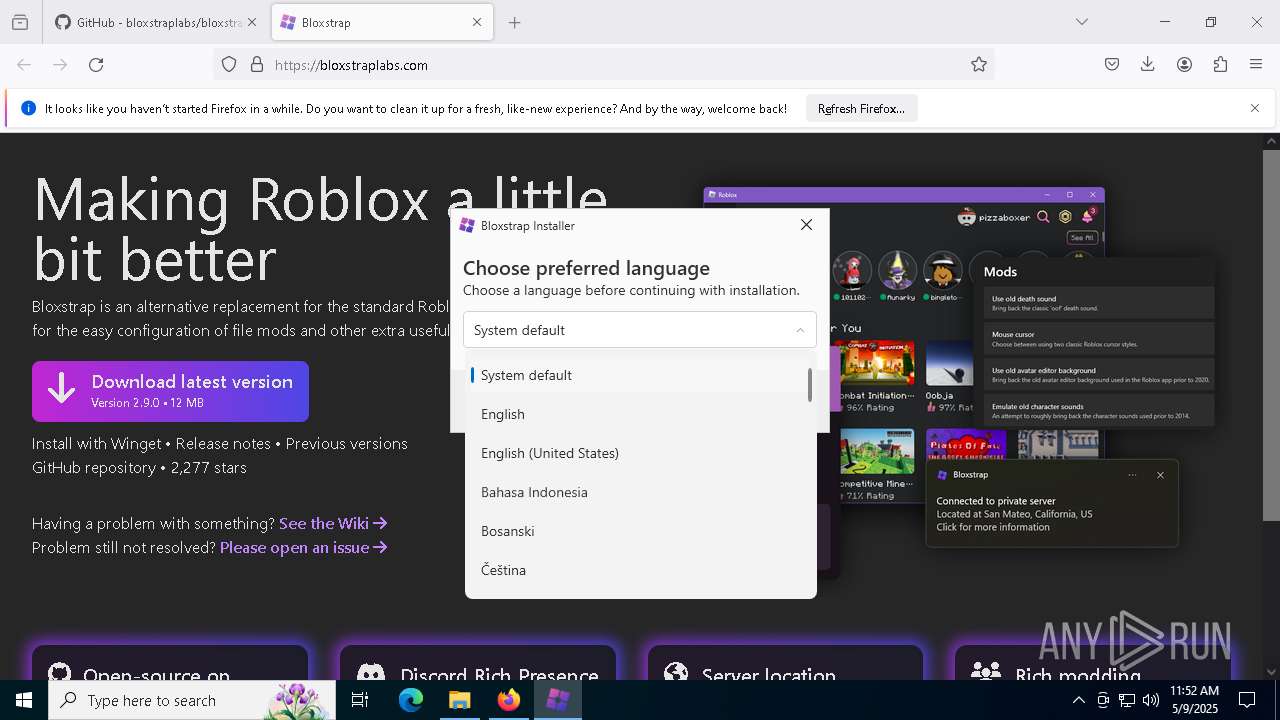Close the Bloxstrap browser tab

(x=477, y=22)
